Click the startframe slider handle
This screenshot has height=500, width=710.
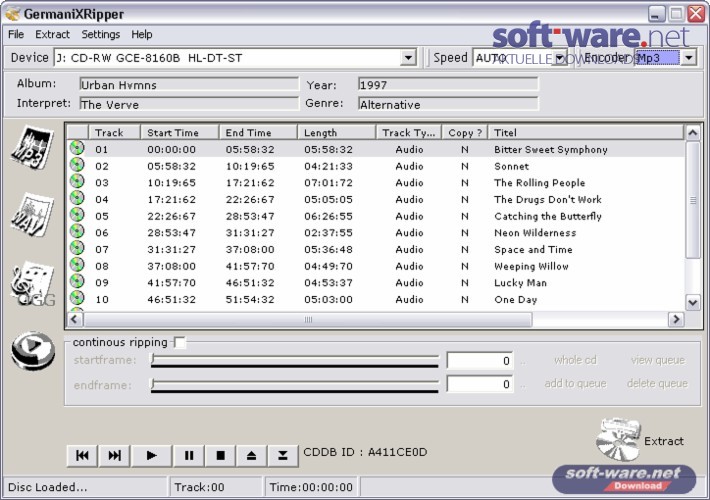coord(153,359)
